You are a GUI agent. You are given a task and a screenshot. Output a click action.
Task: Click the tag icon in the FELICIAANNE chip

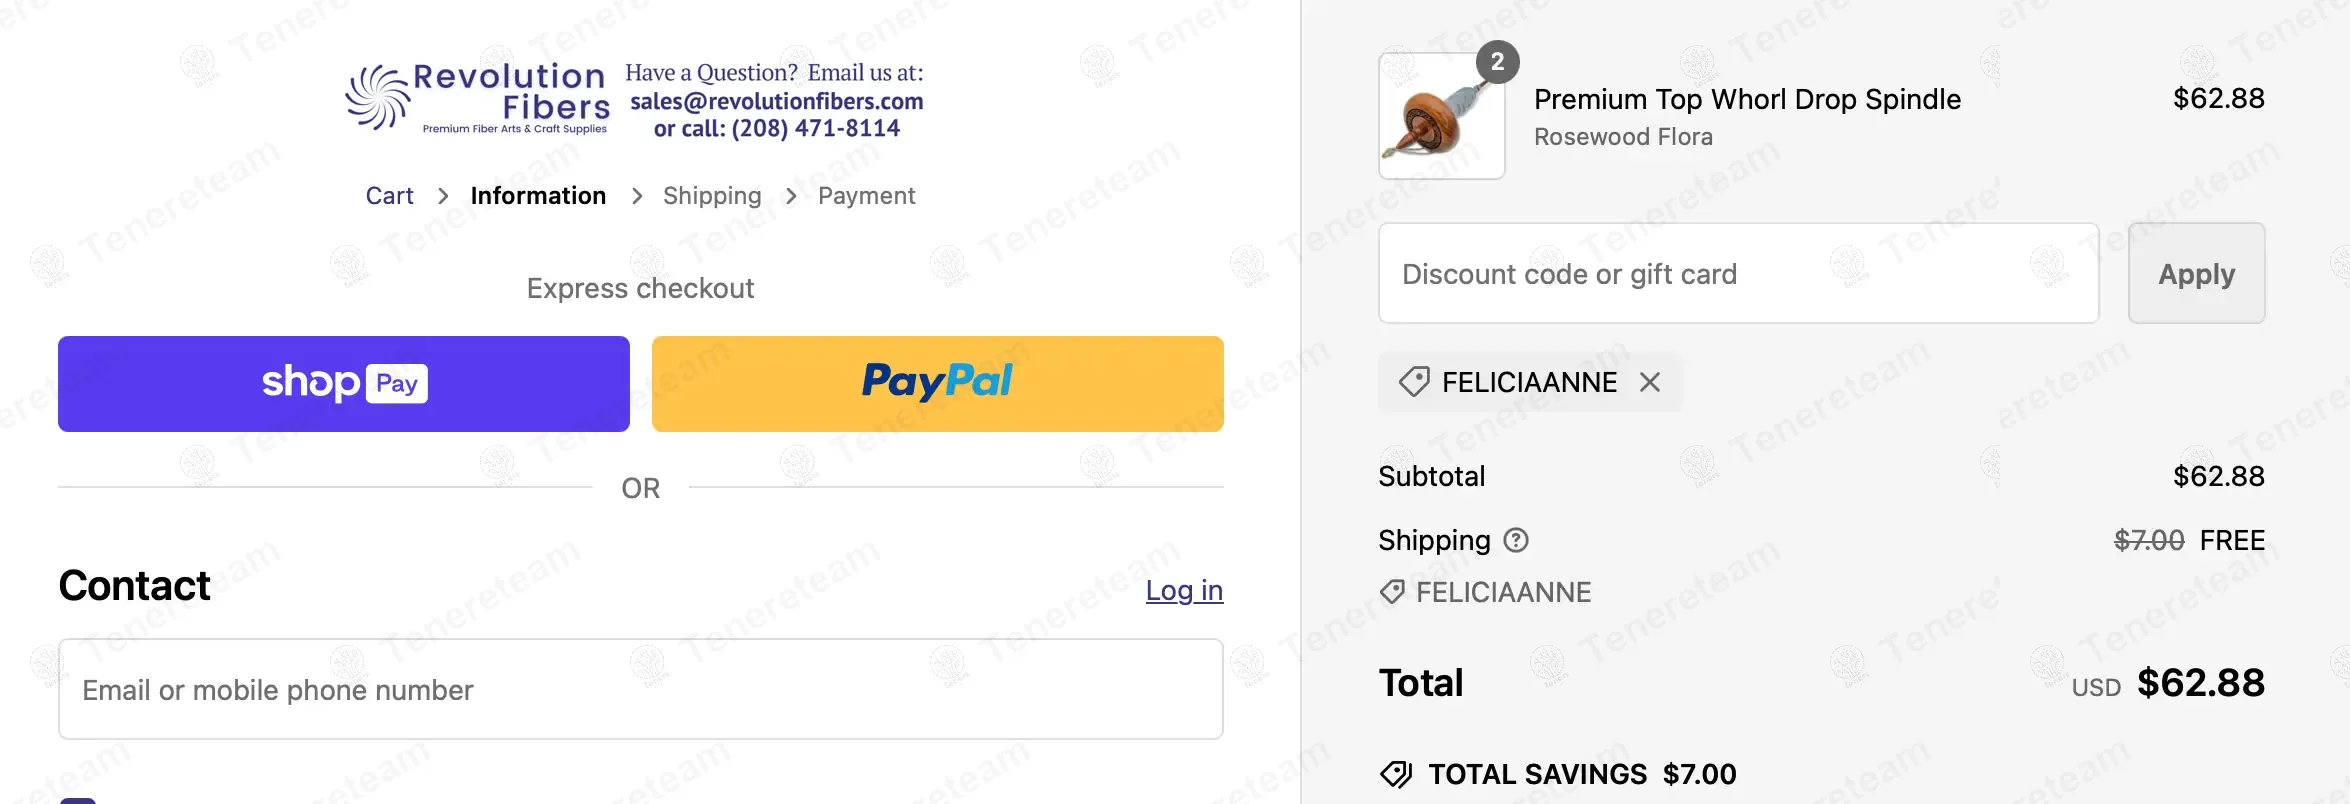point(1414,382)
